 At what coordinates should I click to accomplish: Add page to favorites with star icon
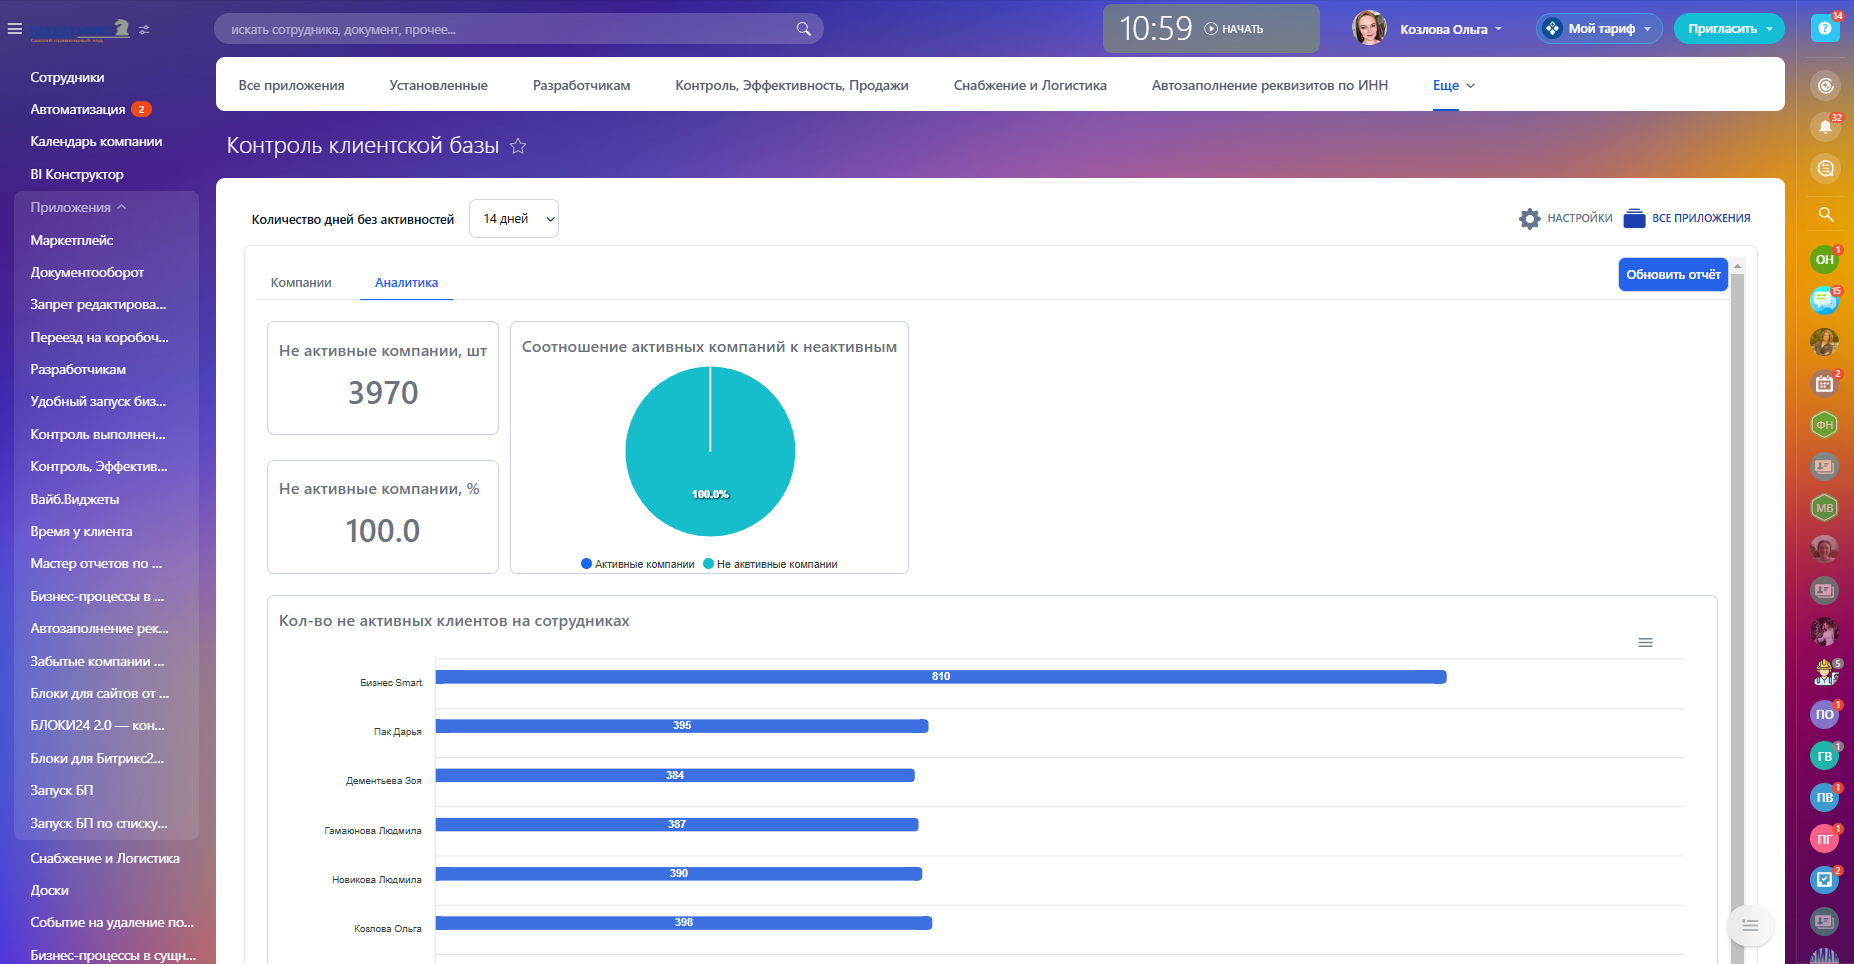tap(518, 146)
